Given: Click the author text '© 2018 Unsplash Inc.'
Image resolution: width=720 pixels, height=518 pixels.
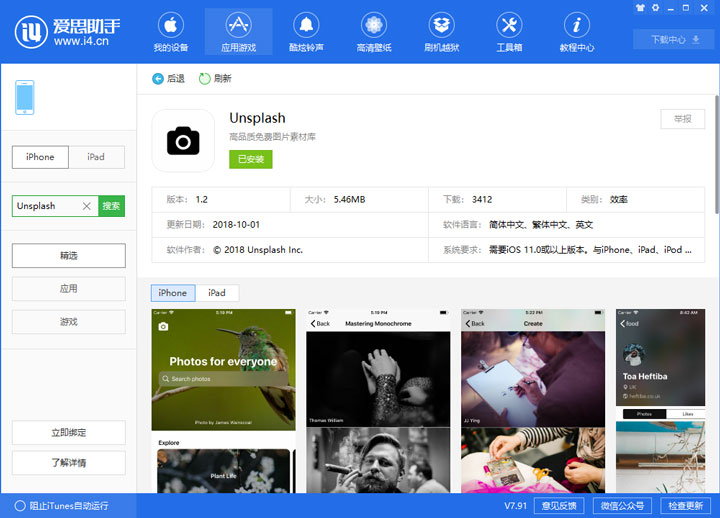Looking at the screenshot, I should 258,250.
